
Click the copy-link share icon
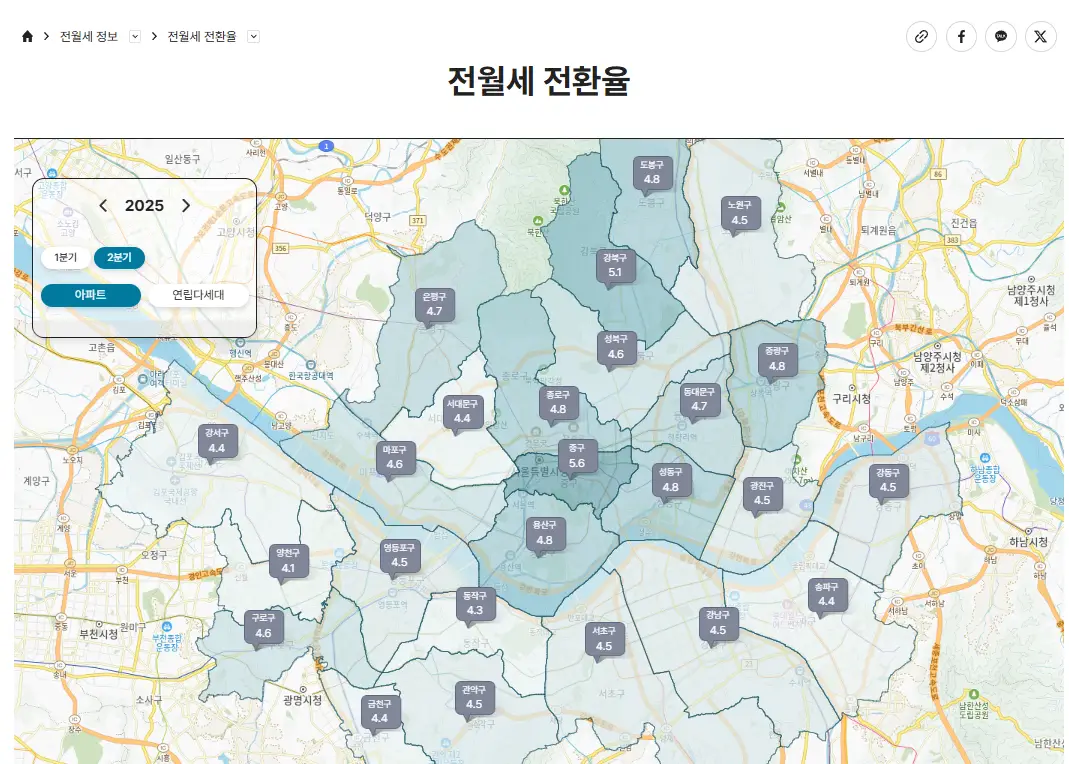921,37
